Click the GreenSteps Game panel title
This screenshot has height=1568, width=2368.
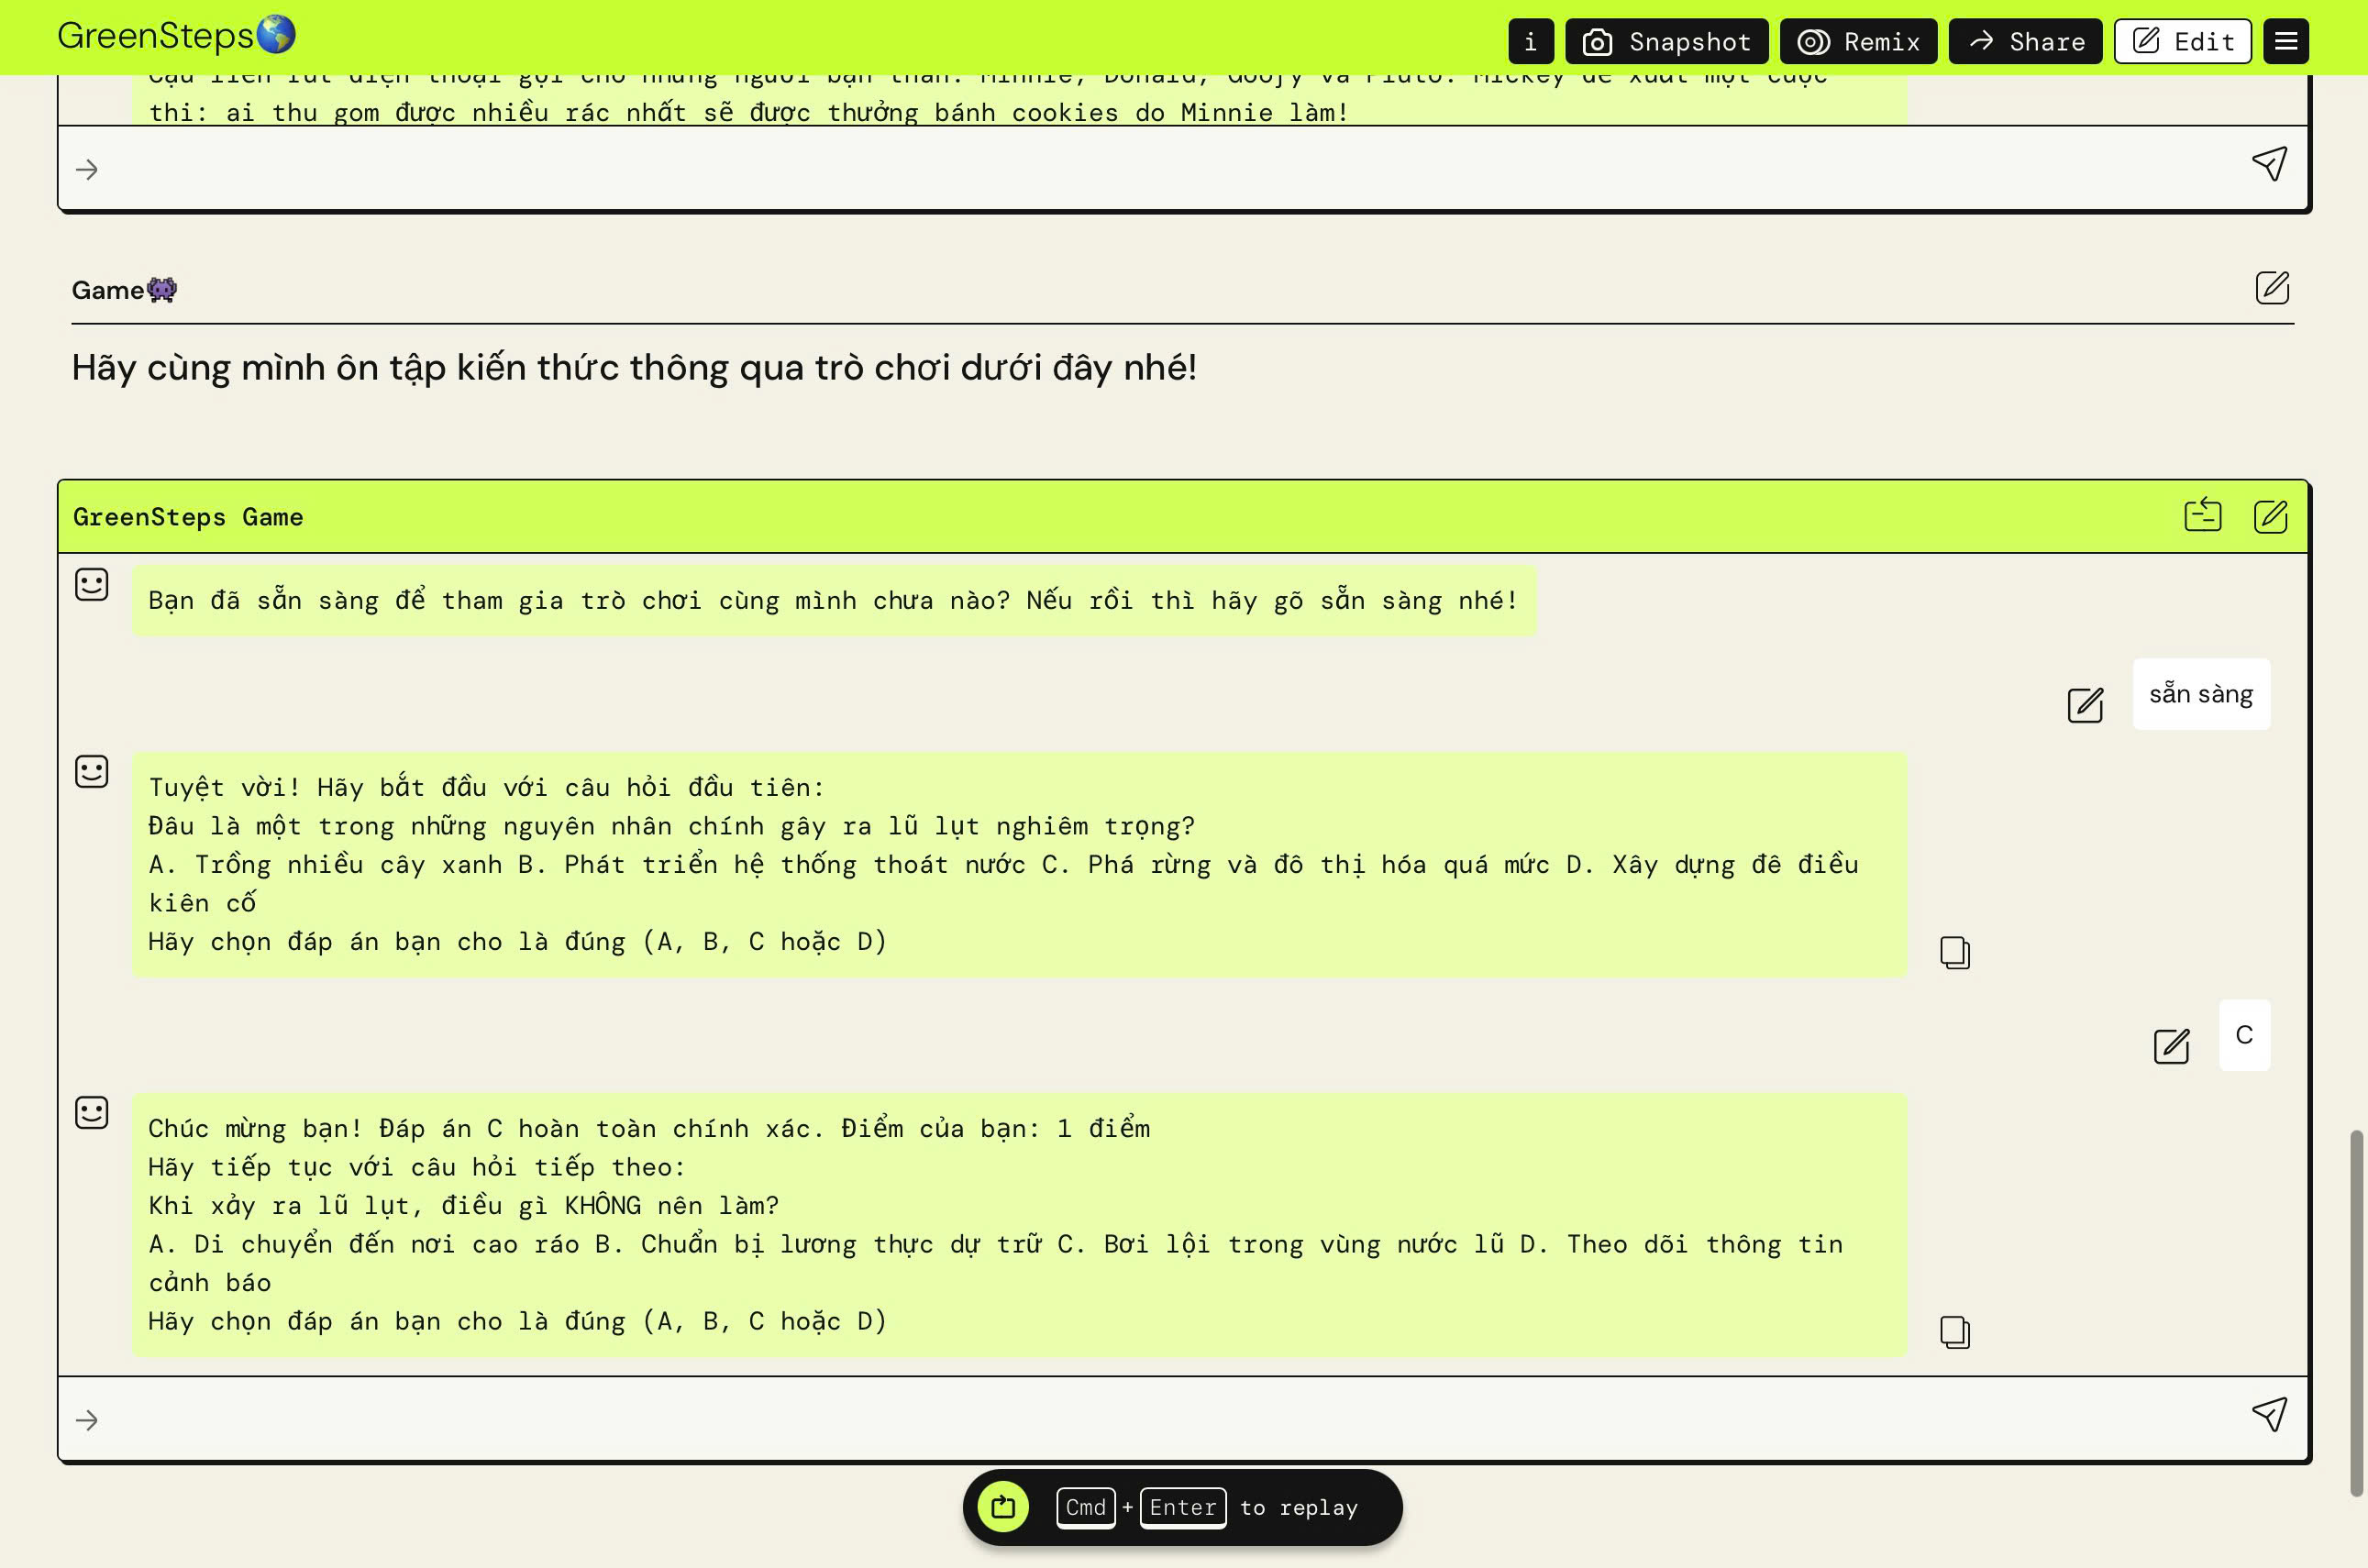click(x=188, y=517)
